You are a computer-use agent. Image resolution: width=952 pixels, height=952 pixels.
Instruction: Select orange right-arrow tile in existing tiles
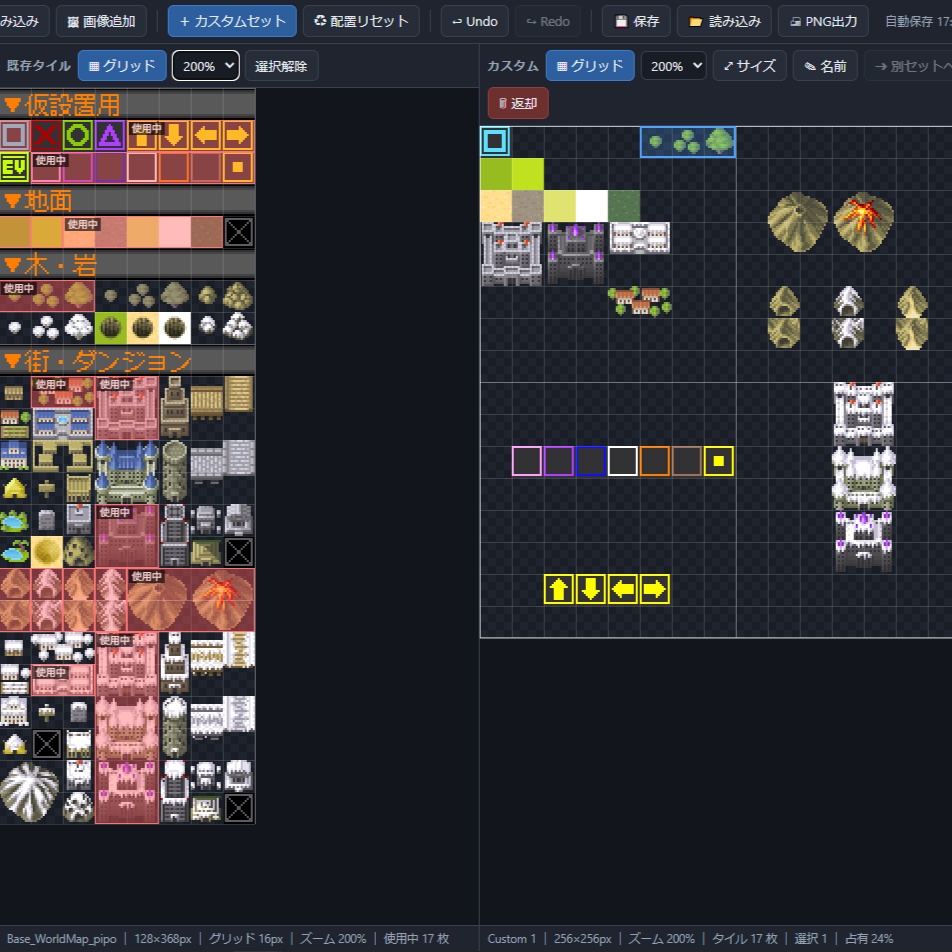[x=238, y=135]
